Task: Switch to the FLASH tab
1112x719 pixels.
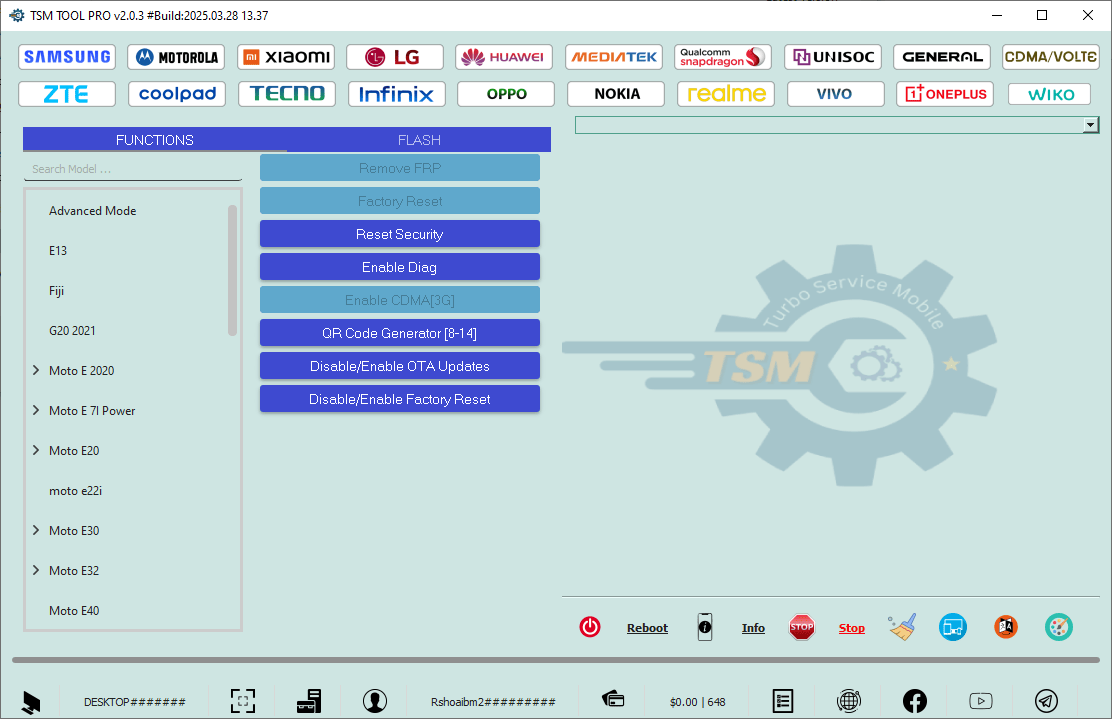Action: (x=419, y=139)
